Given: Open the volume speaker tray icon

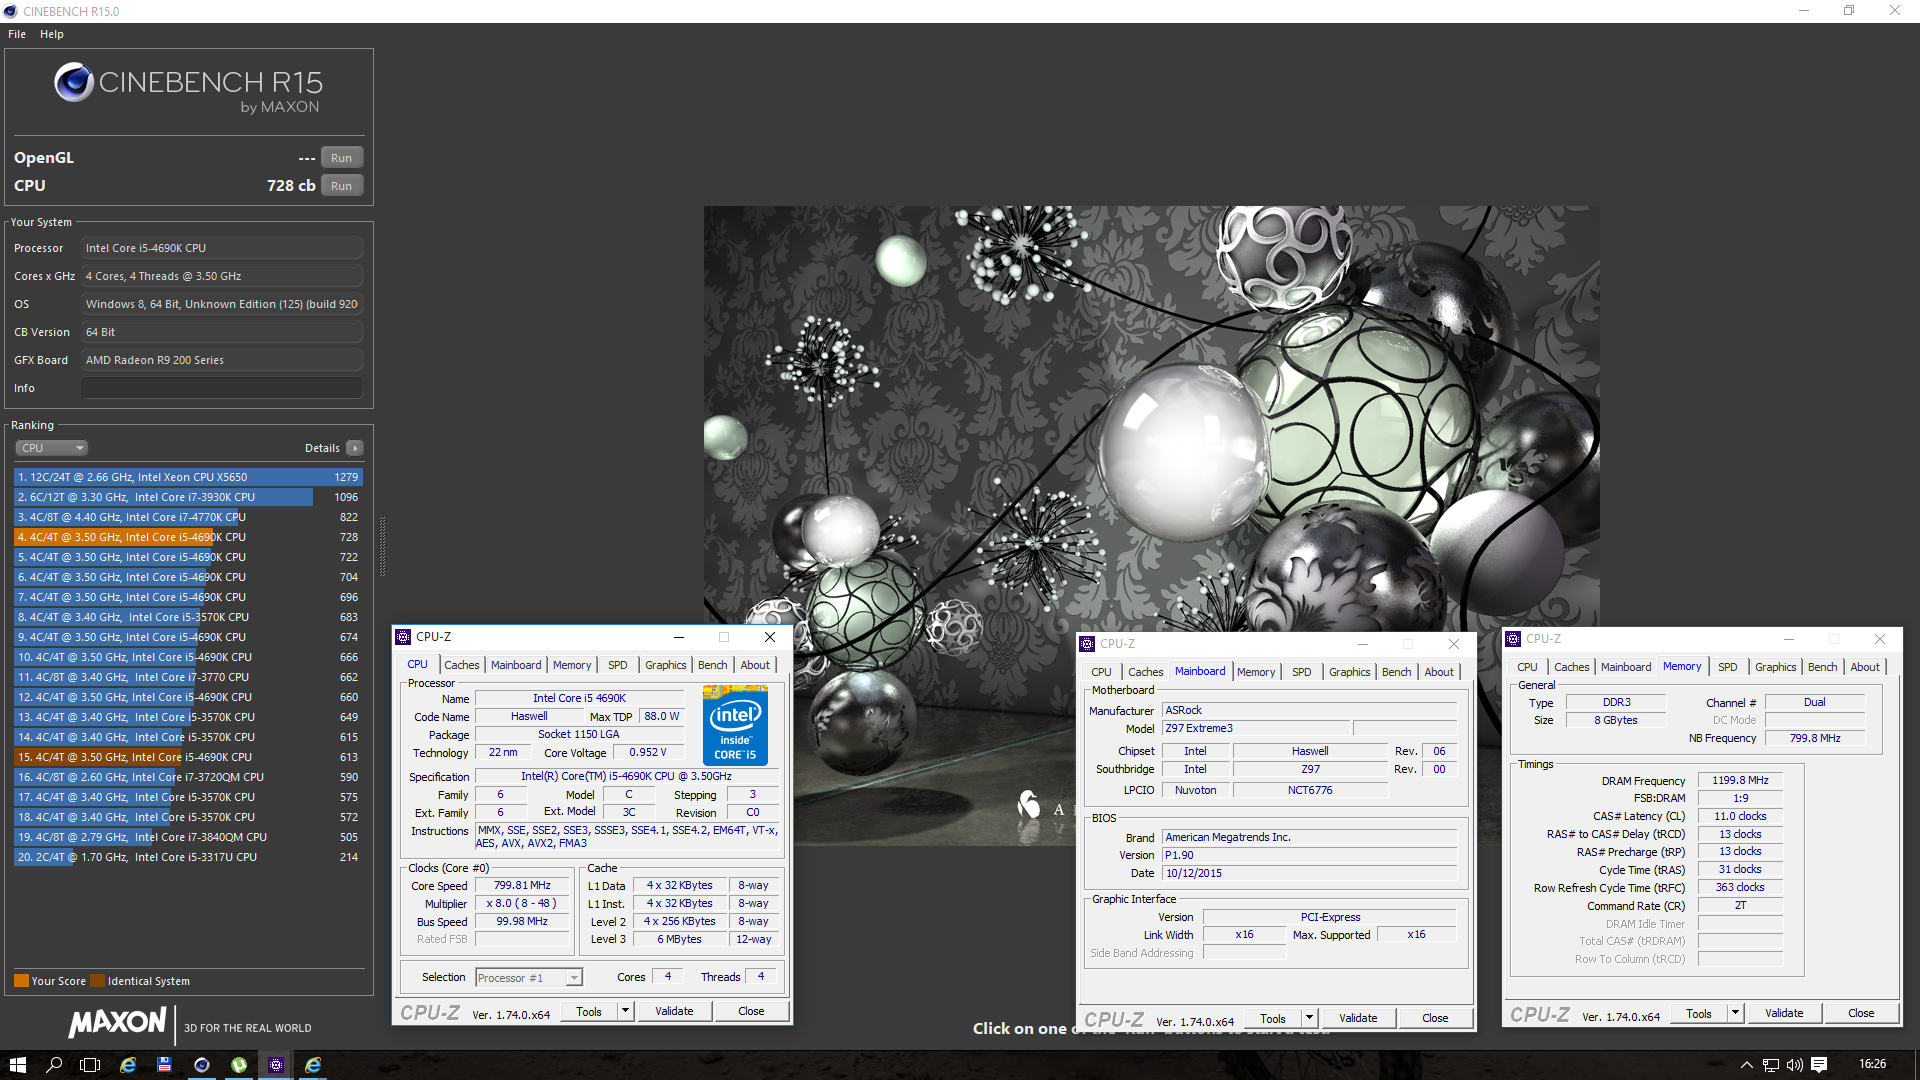Looking at the screenshot, I should coord(1794,1065).
